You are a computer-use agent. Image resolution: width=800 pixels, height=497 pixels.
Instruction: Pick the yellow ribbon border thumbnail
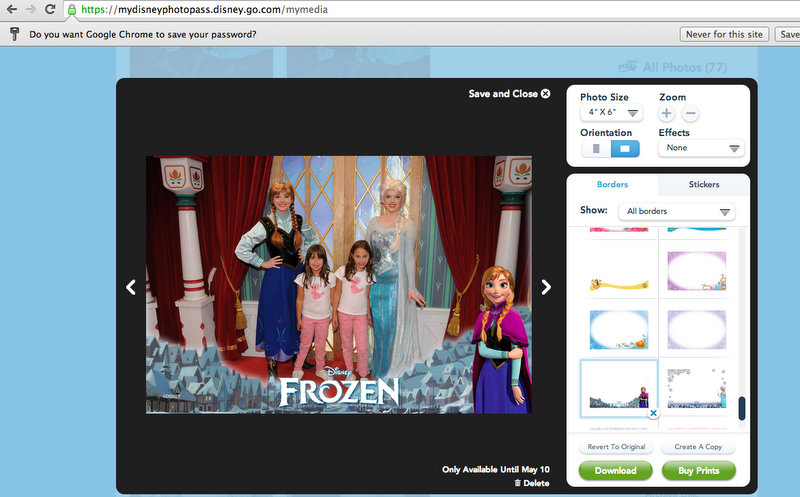tap(619, 285)
